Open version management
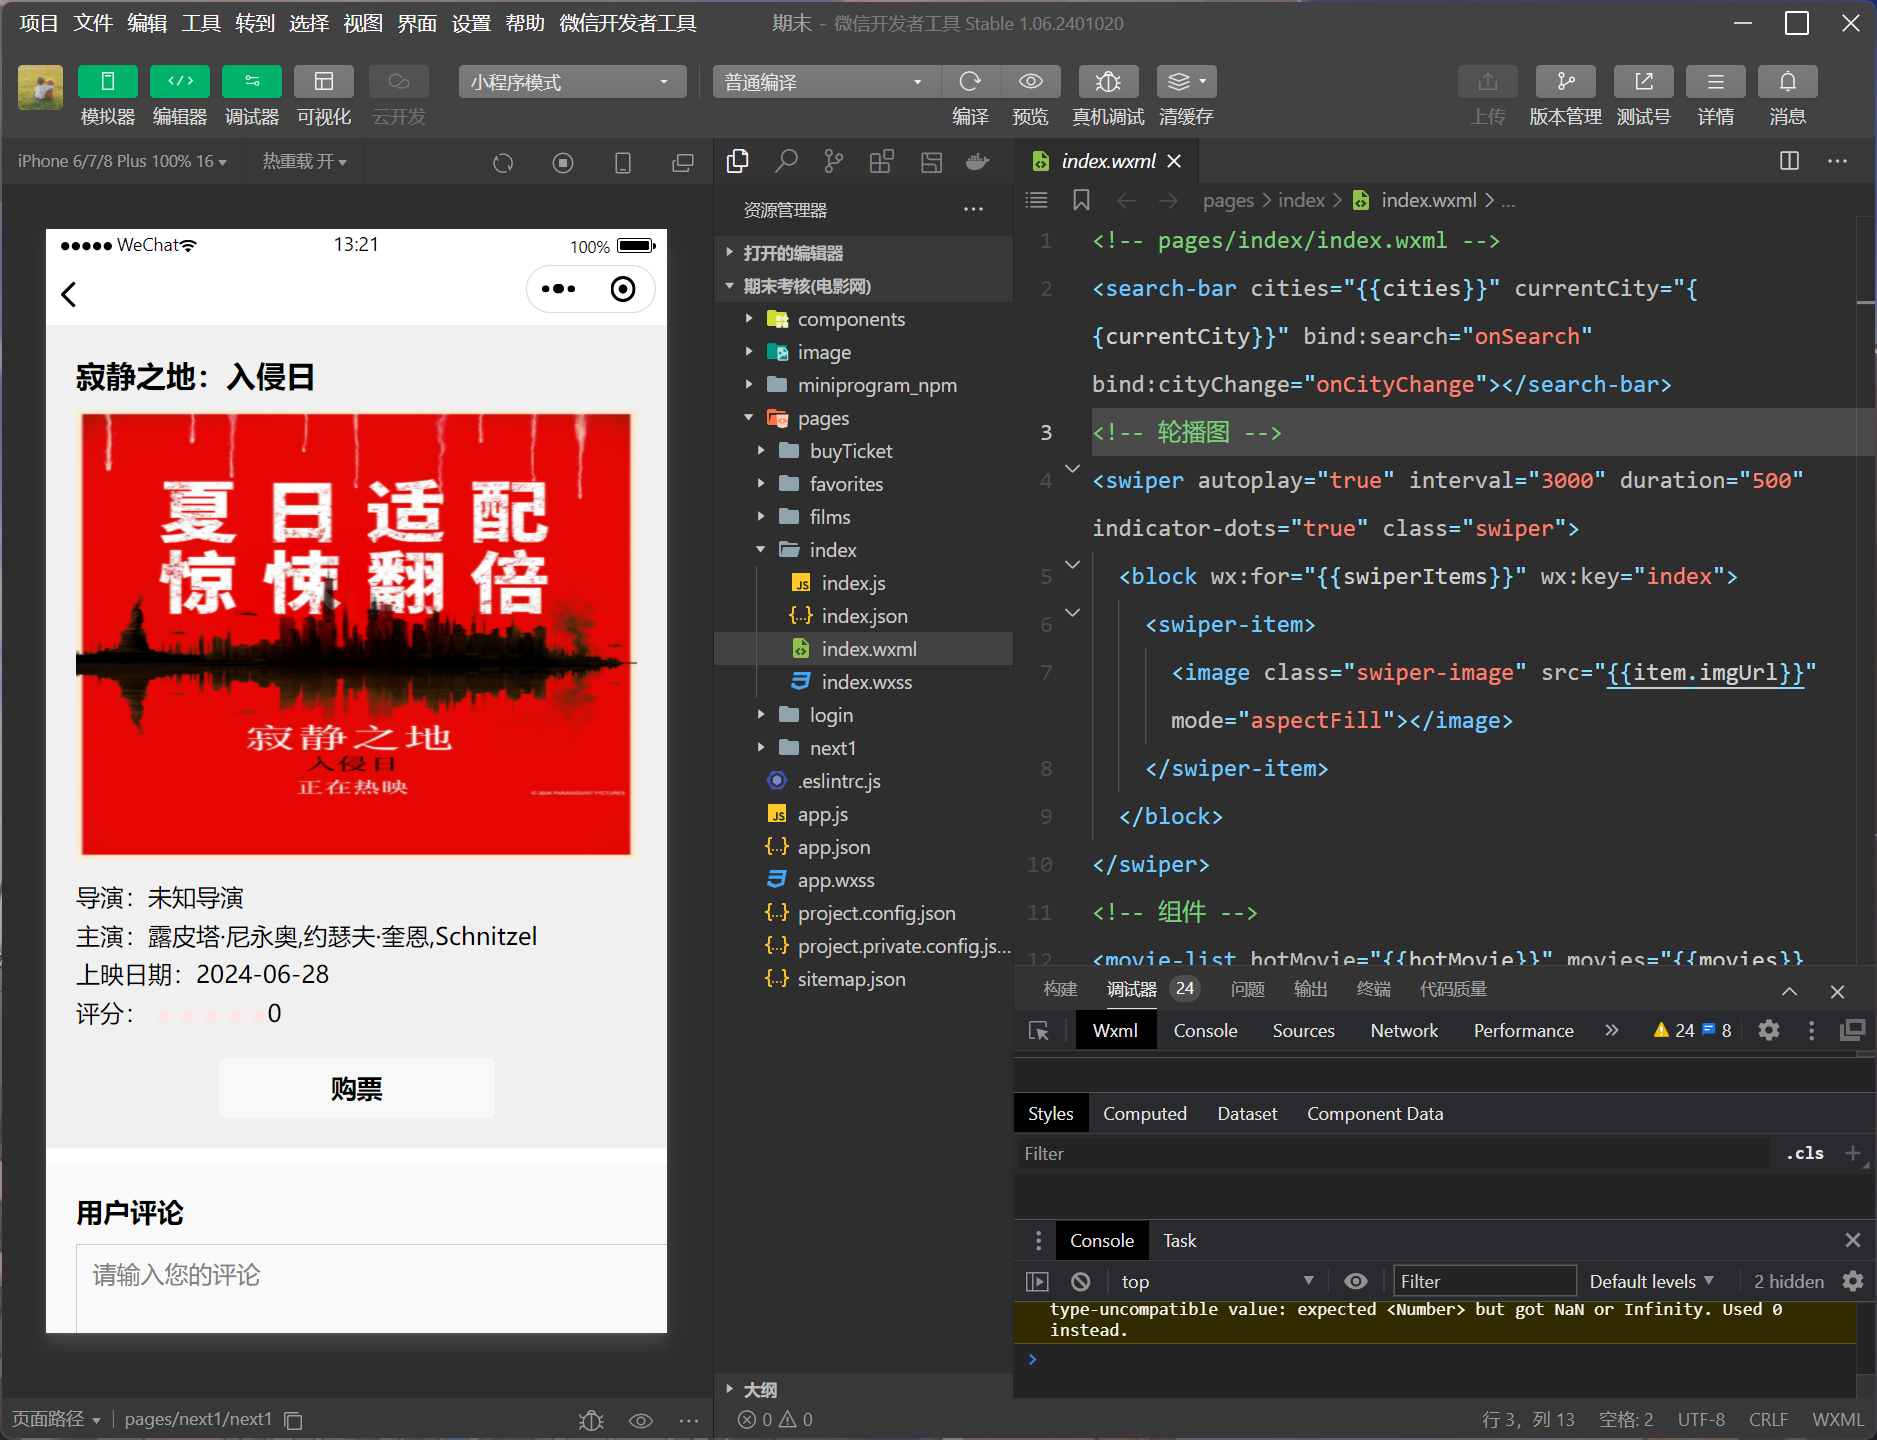This screenshot has height=1440, width=1877. pos(1566,81)
